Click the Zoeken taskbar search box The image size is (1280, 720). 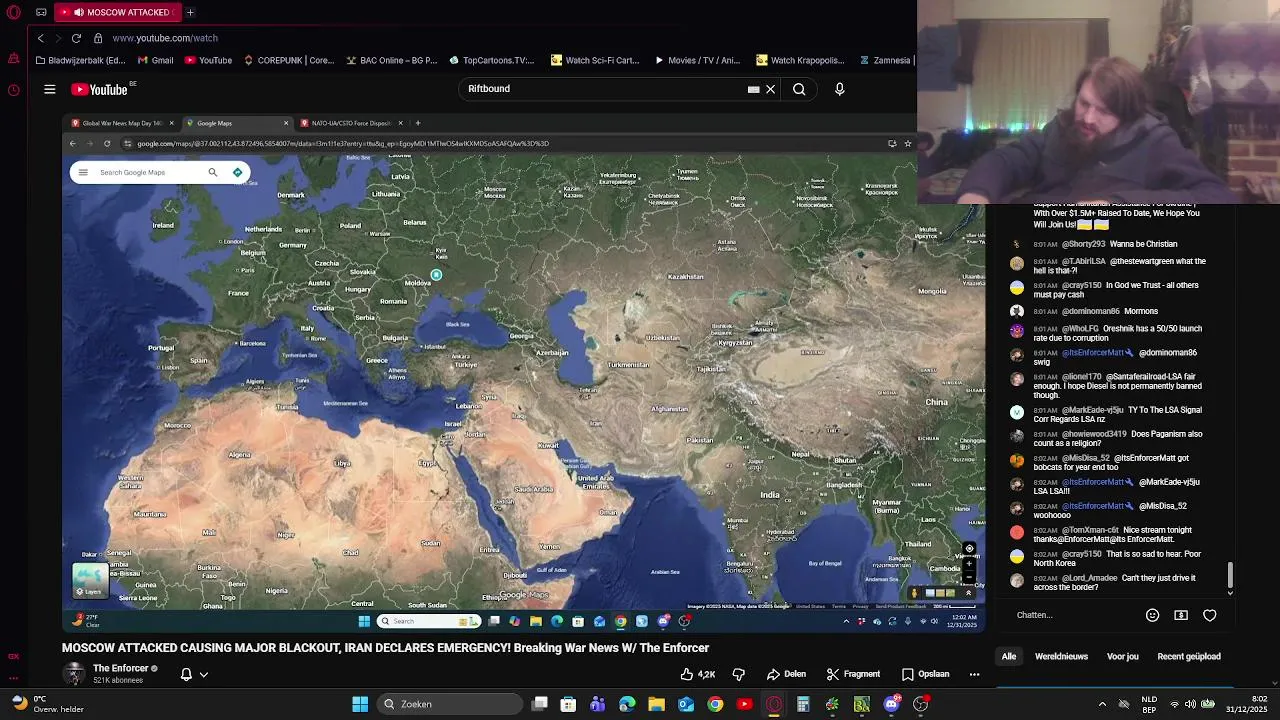[450, 704]
